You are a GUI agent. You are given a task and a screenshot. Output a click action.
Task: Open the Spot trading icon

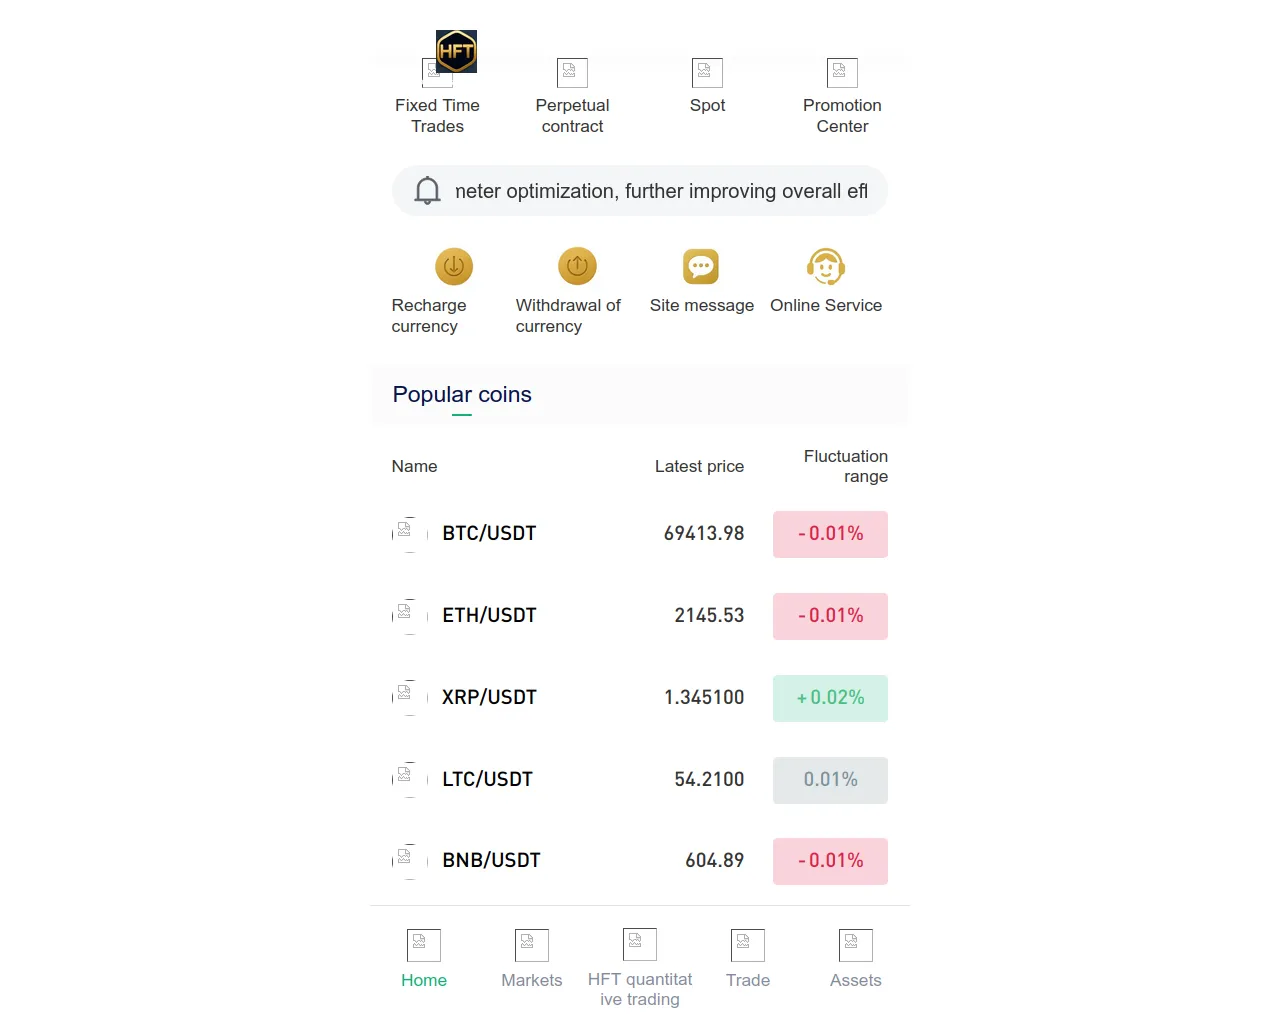pos(707,73)
